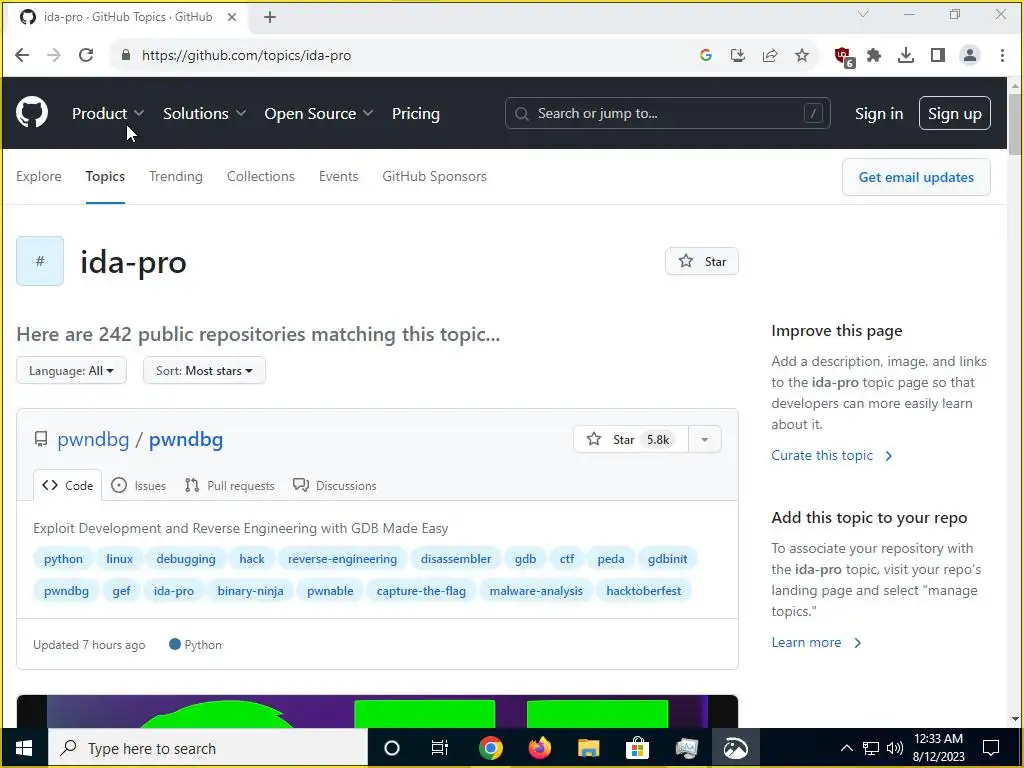Click the volume speaker tray icon
This screenshot has width=1024, height=768.
tap(895, 748)
